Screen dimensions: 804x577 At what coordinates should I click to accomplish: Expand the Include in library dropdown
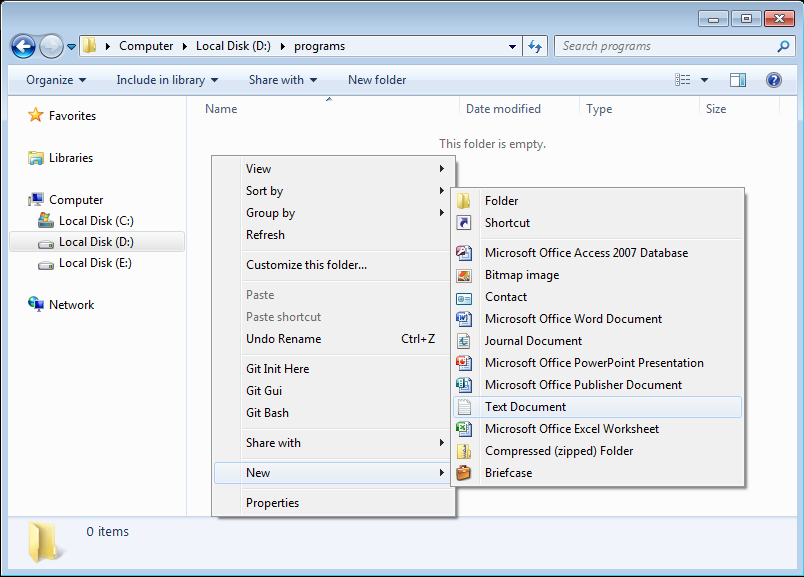[167, 80]
